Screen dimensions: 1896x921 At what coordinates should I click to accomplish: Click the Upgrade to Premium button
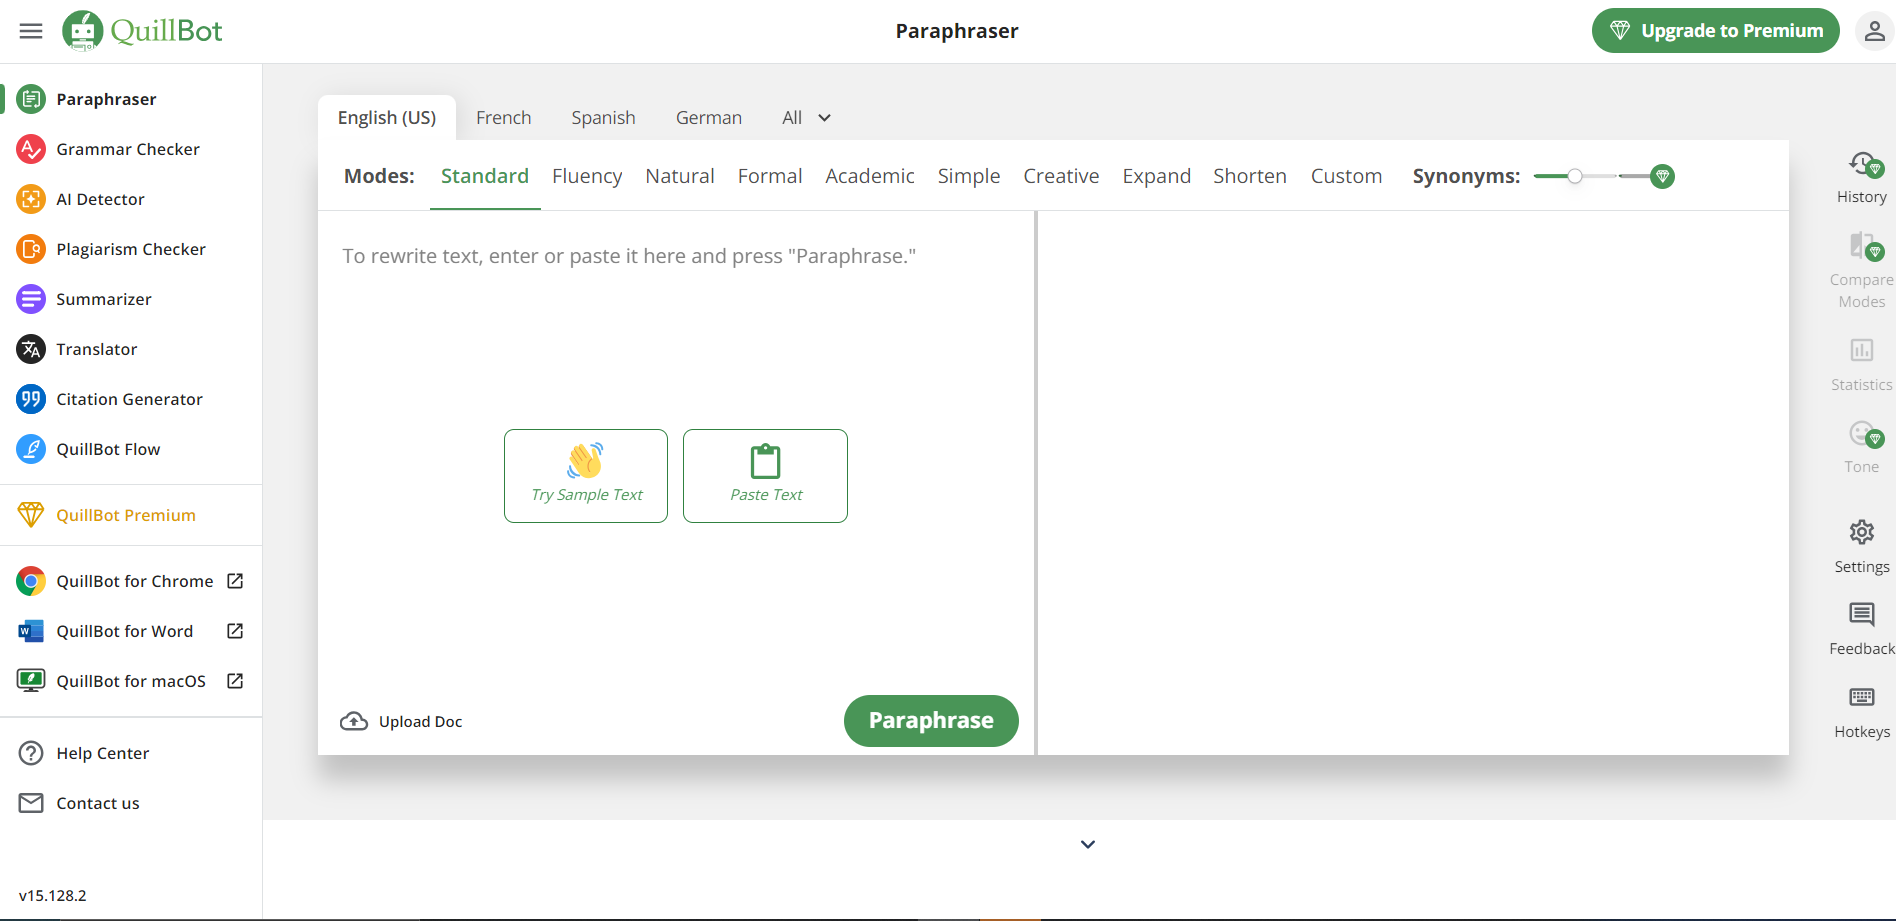(1715, 30)
